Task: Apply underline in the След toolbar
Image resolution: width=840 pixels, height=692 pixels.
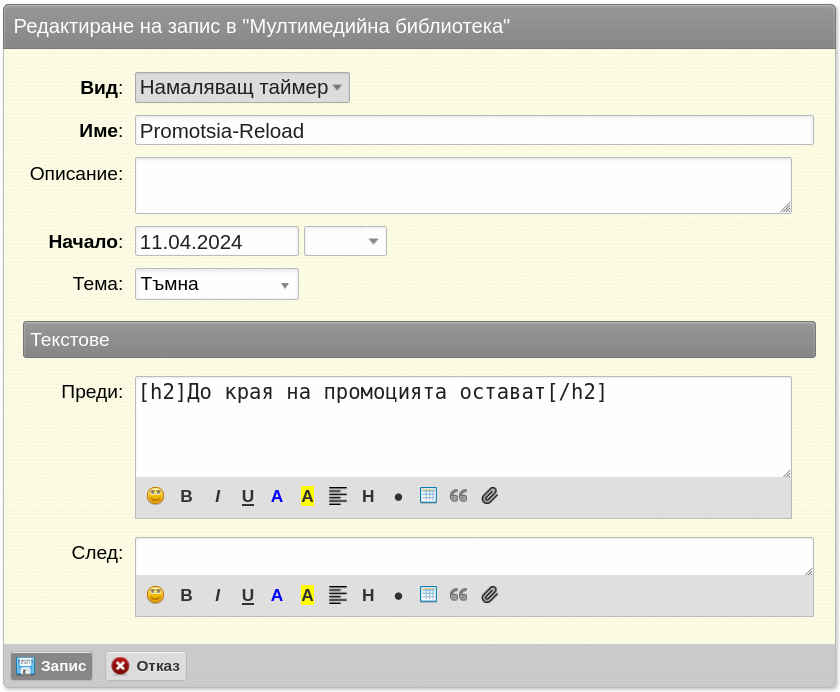Action: click(x=248, y=596)
